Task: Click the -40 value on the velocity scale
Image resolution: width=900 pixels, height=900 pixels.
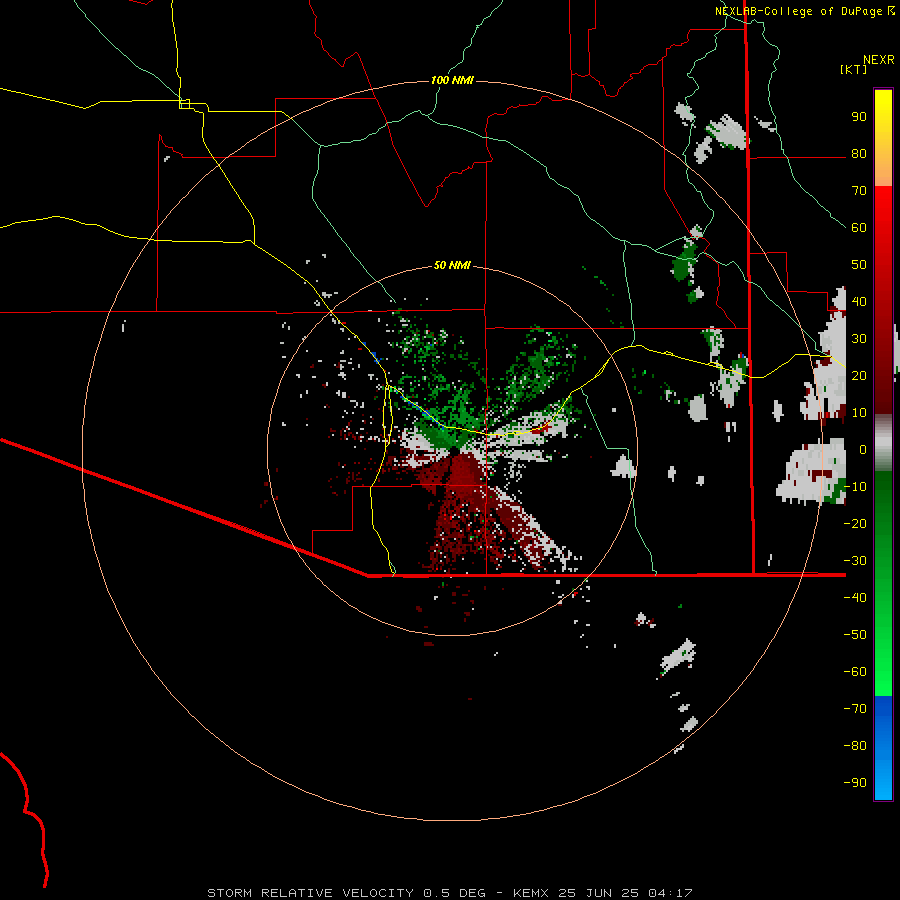Action: point(855,598)
